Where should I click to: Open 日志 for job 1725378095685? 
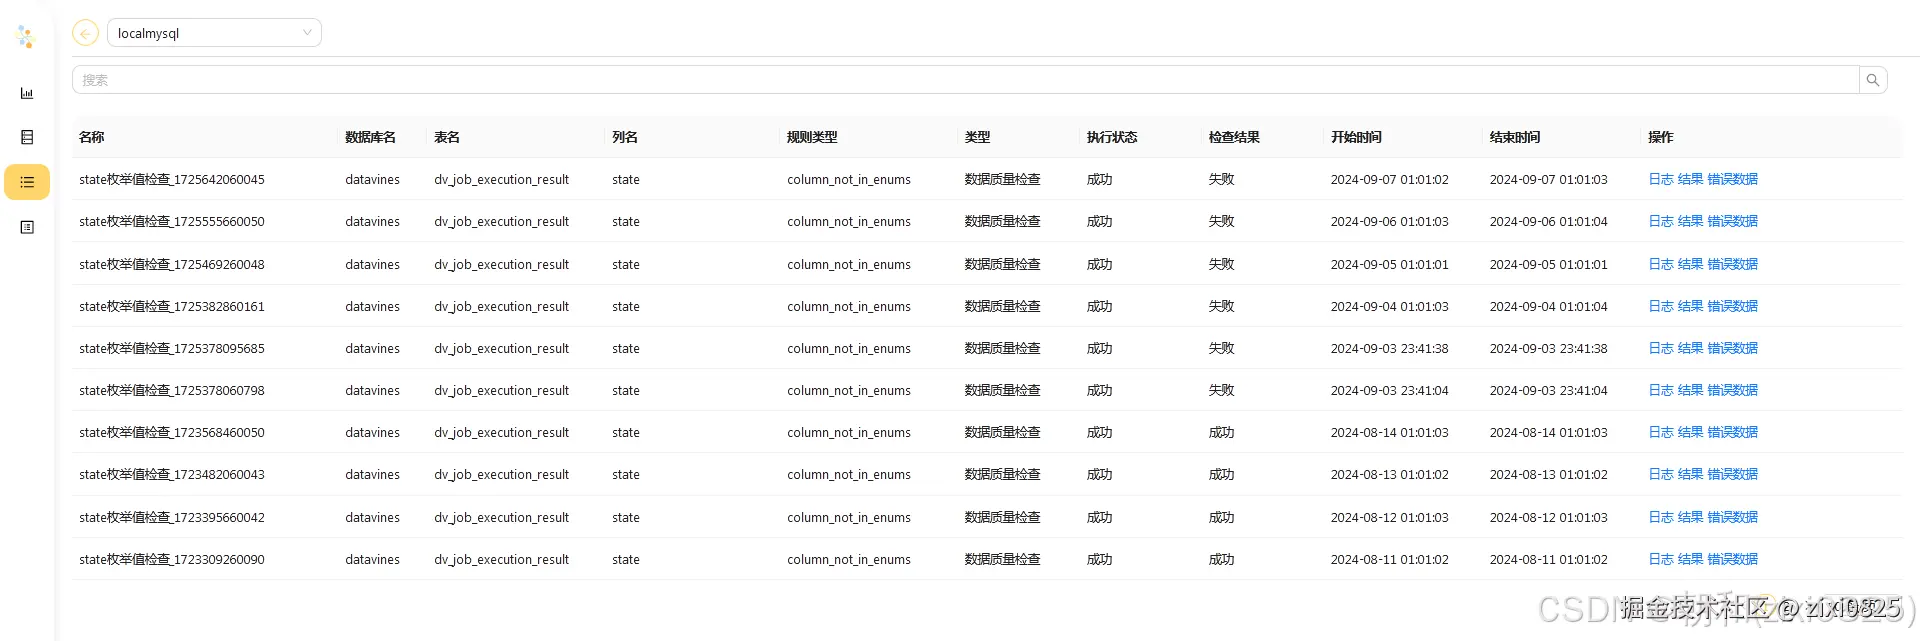pyautogui.click(x=1661, y=348)
